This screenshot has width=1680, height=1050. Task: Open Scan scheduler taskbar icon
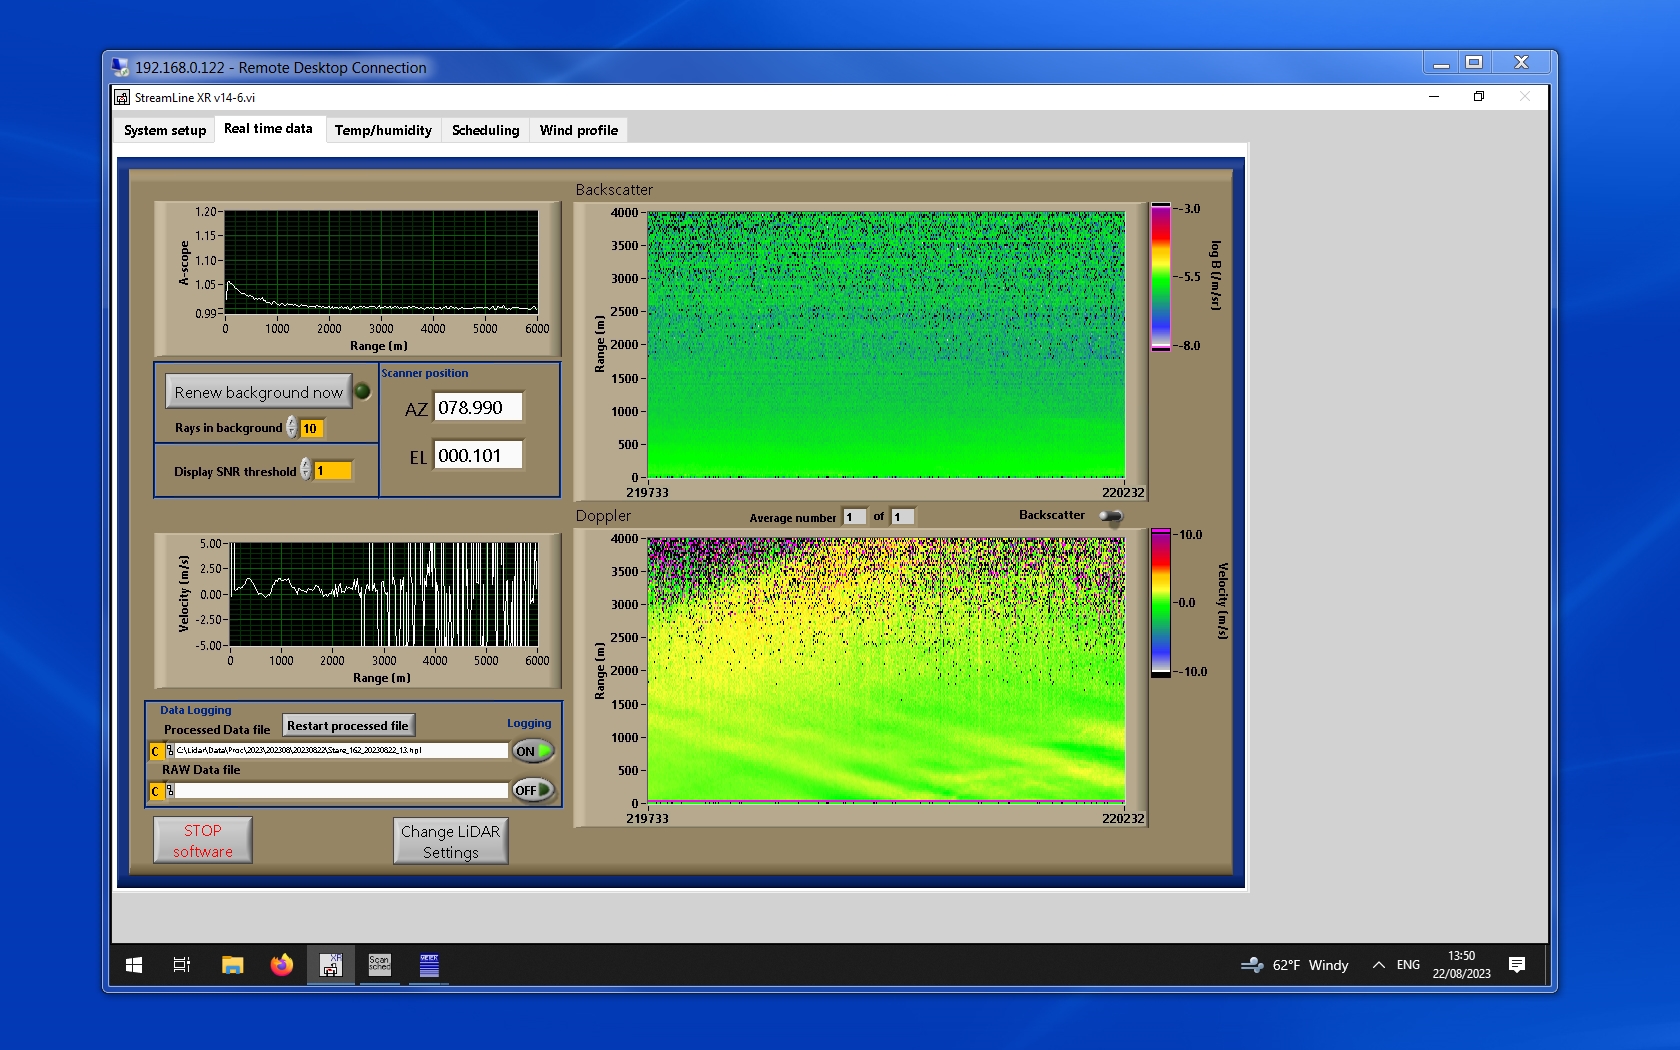(x=380, y=965)
